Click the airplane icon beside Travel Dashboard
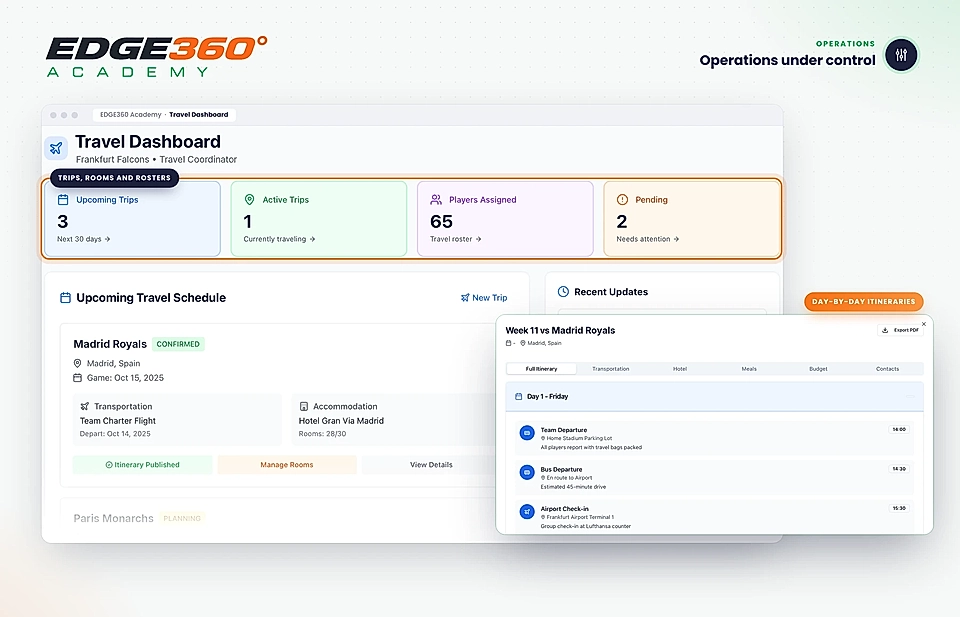Image resolution: width=960 pixels, height=617 pixels. coord(56,148)
